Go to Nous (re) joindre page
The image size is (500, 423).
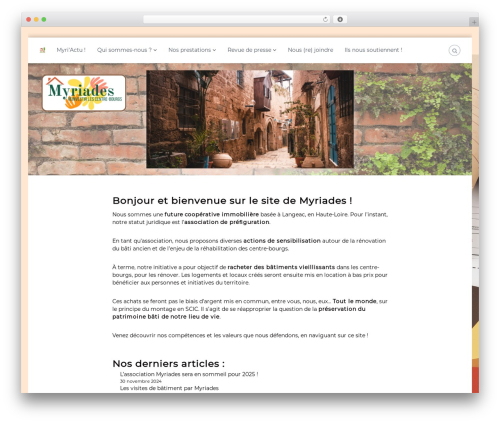point(310,50)
